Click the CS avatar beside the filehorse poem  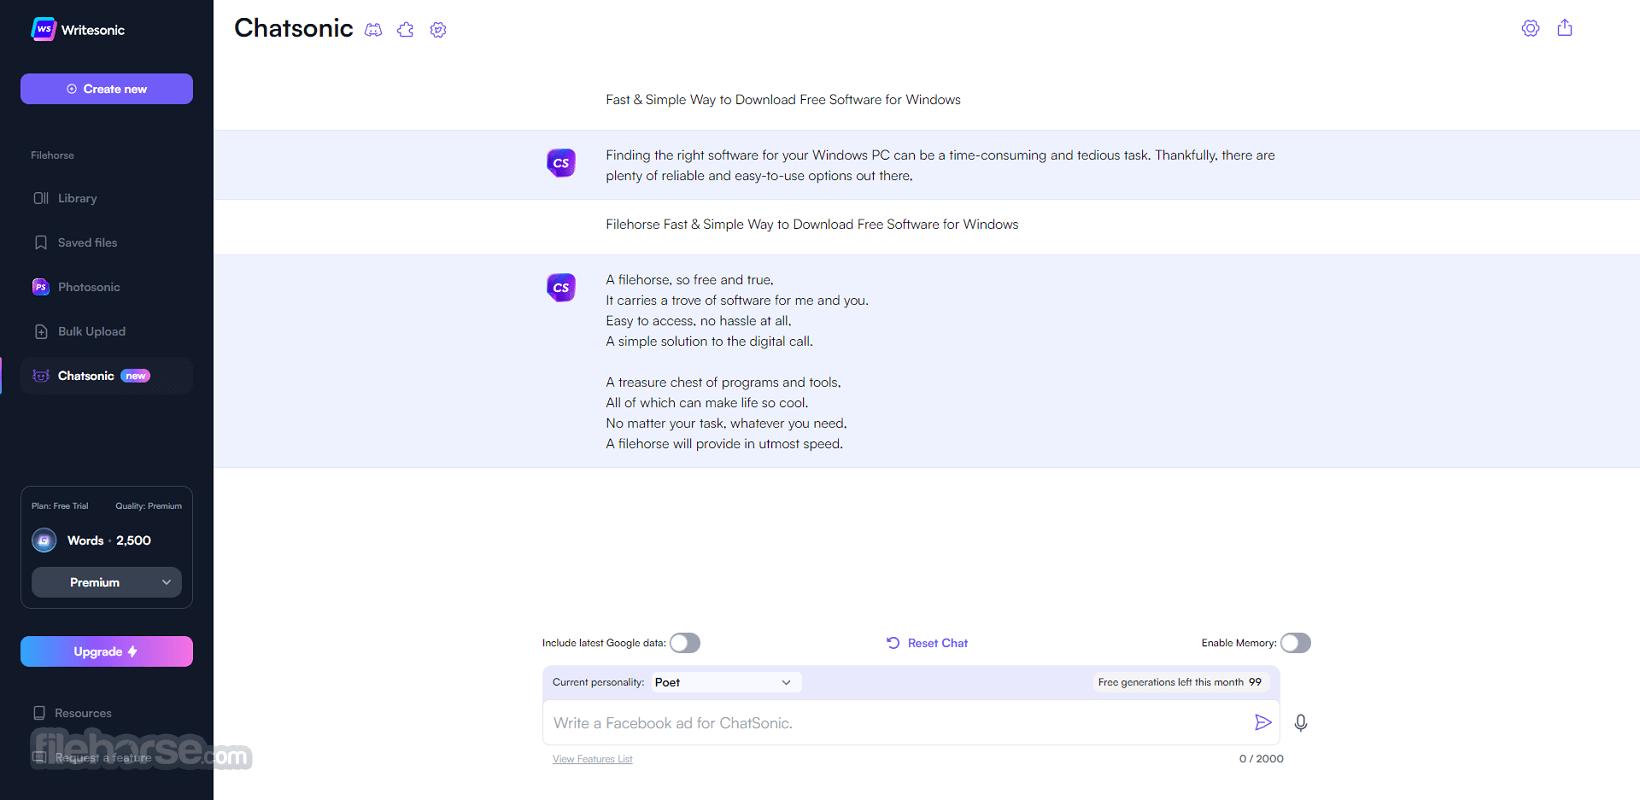pos(561,287)
